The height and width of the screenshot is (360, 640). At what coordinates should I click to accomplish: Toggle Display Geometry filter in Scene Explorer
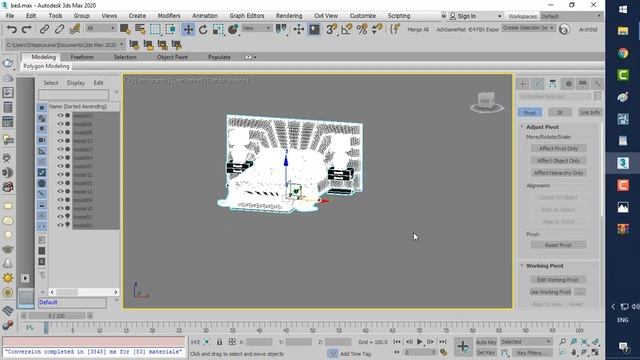42,108
